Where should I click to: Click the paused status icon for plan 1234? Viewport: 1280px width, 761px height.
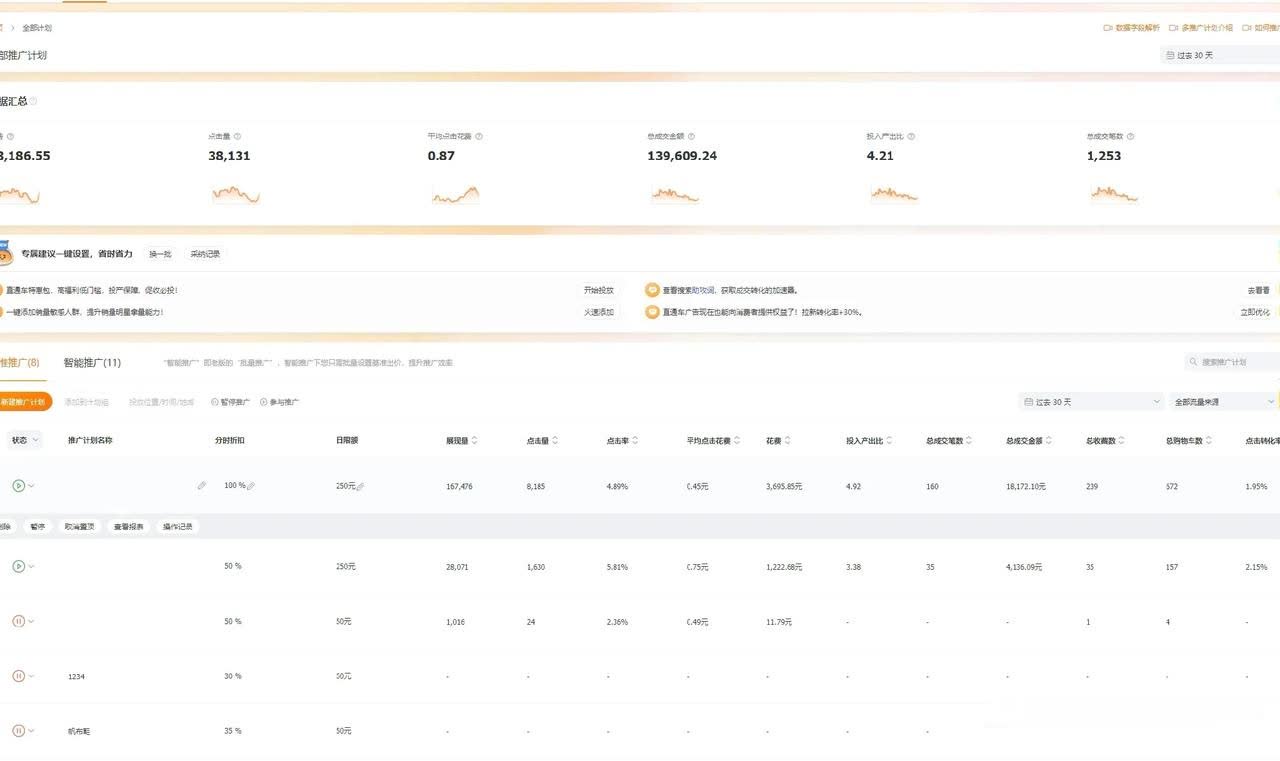click(18, 676)
